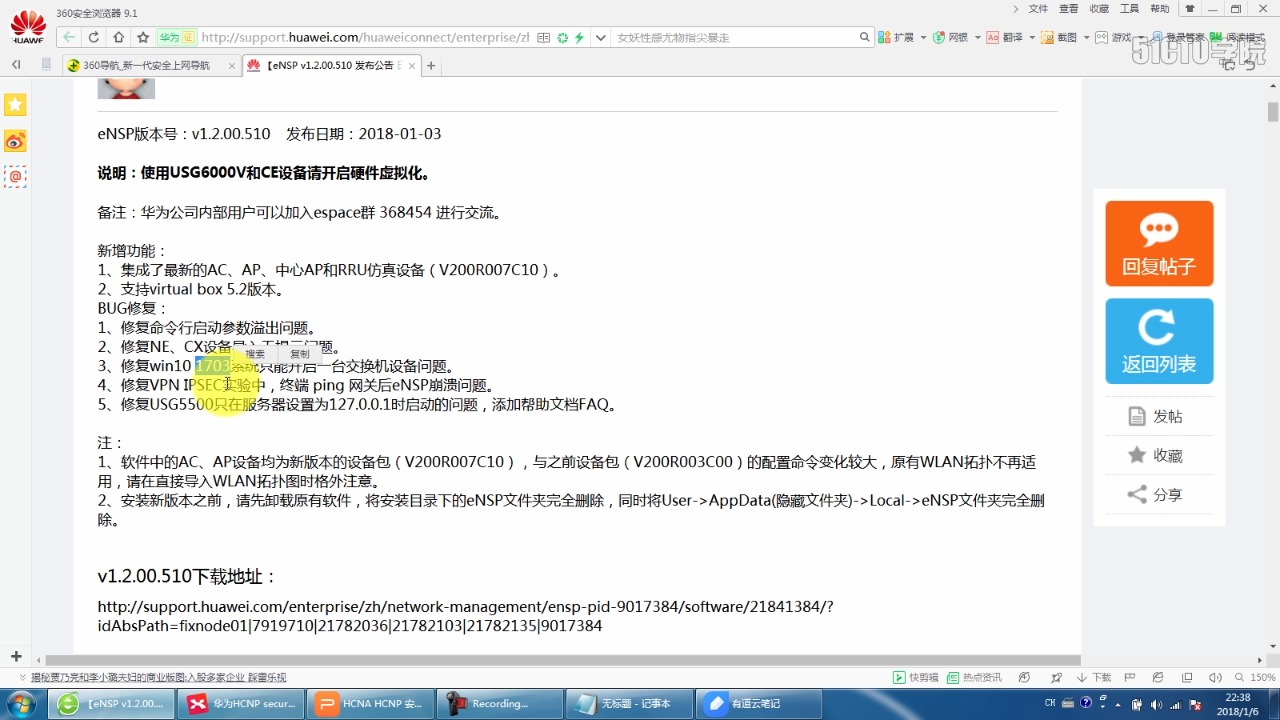This screenshot has width=1280, height=720.
Task: Click the horizontal scrollbar thumb
Action: [x=563, y=660]
